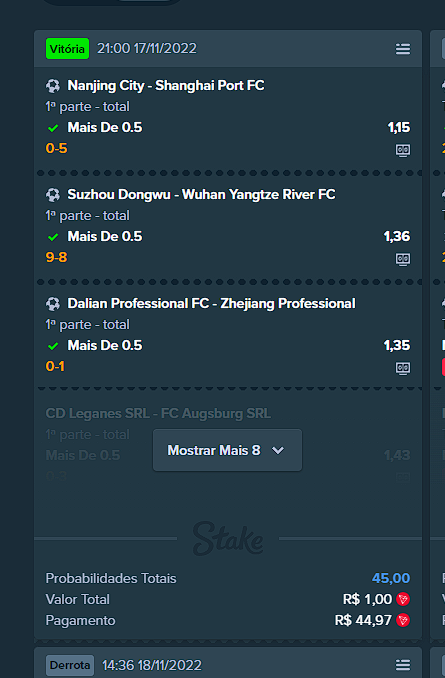Open the scoreboard icon for the Suzhou Dongwu match

click(403, 259)
